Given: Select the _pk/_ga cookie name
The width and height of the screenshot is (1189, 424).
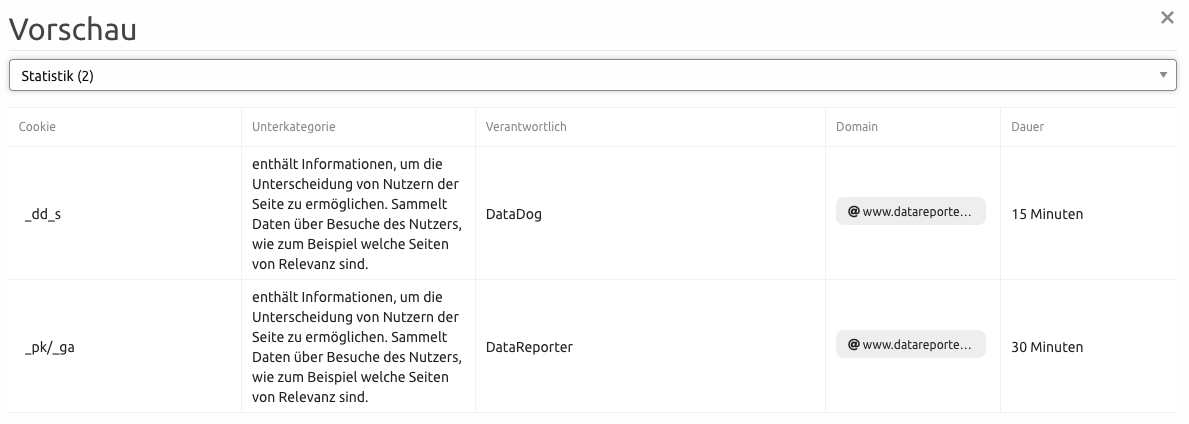Looking at the screenshot, I should coord(49,347).
